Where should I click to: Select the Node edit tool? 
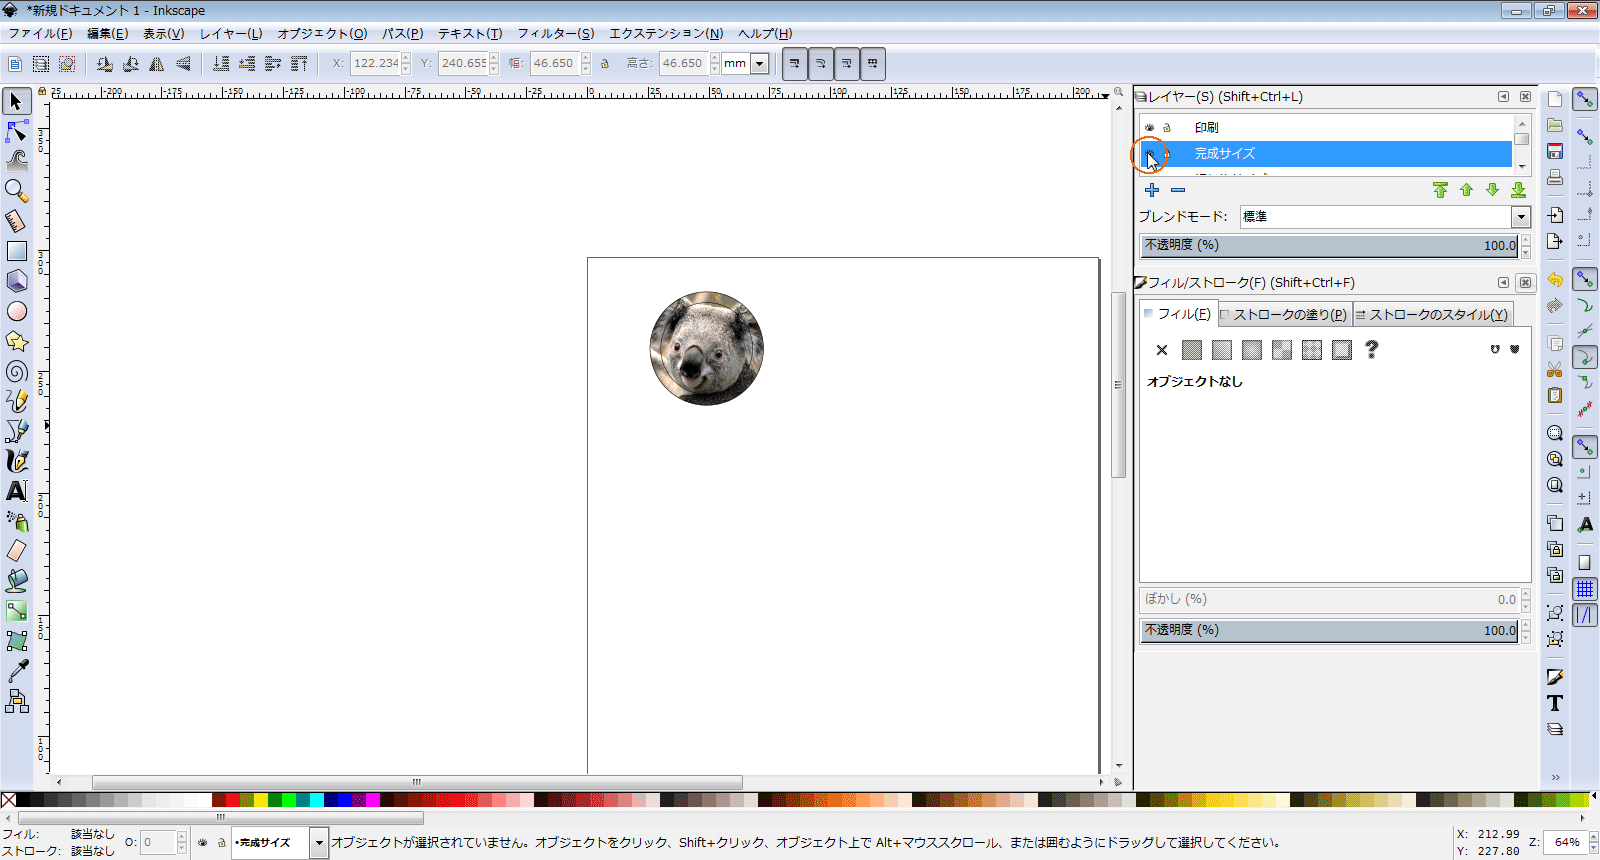coord(17,131)
